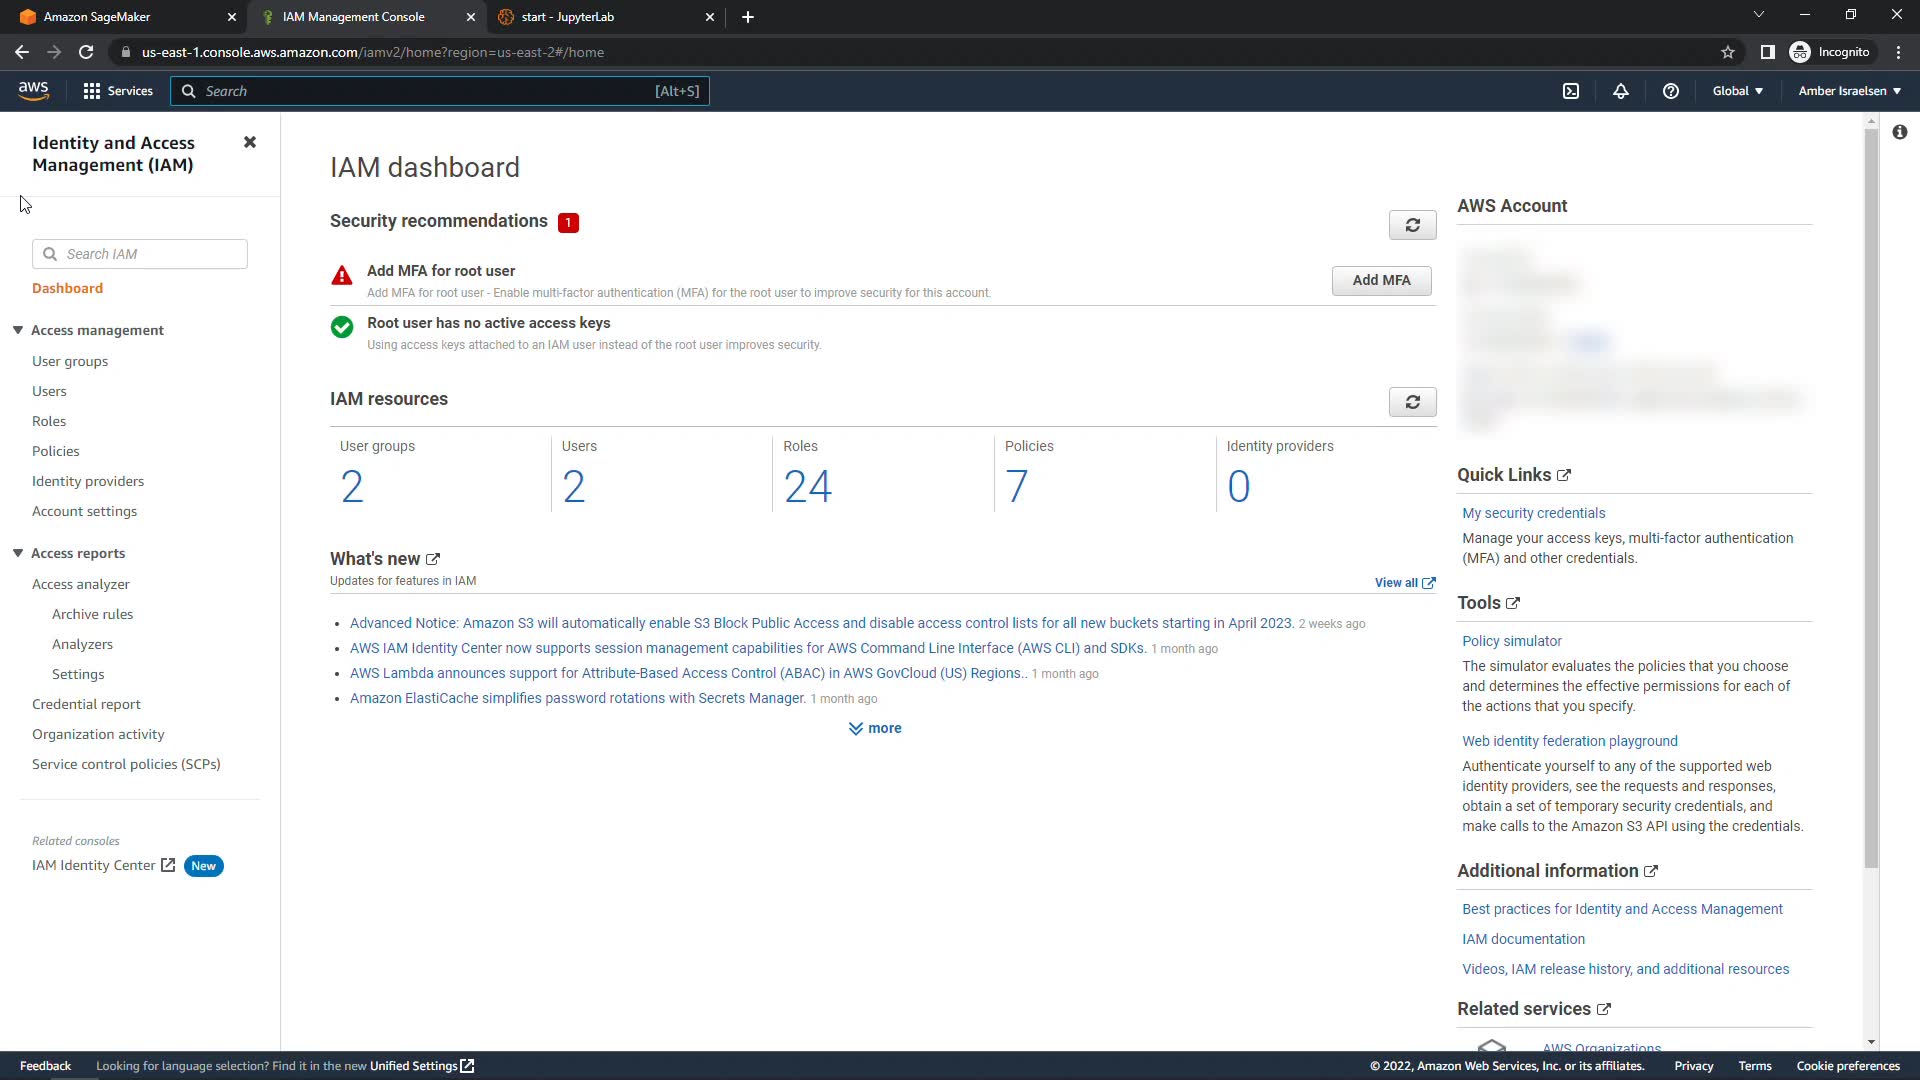Screen dimensions: 1920x1080
Task: Open the Policy simulator link
Action: point(1511,641)
